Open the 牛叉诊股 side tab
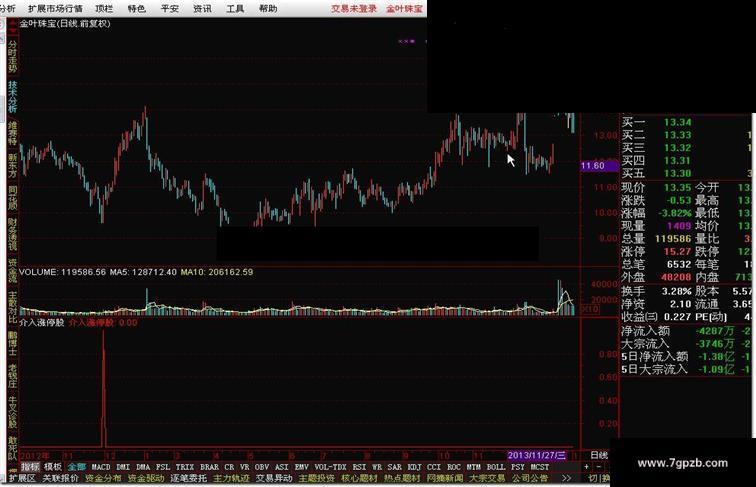 click(13, 413)
